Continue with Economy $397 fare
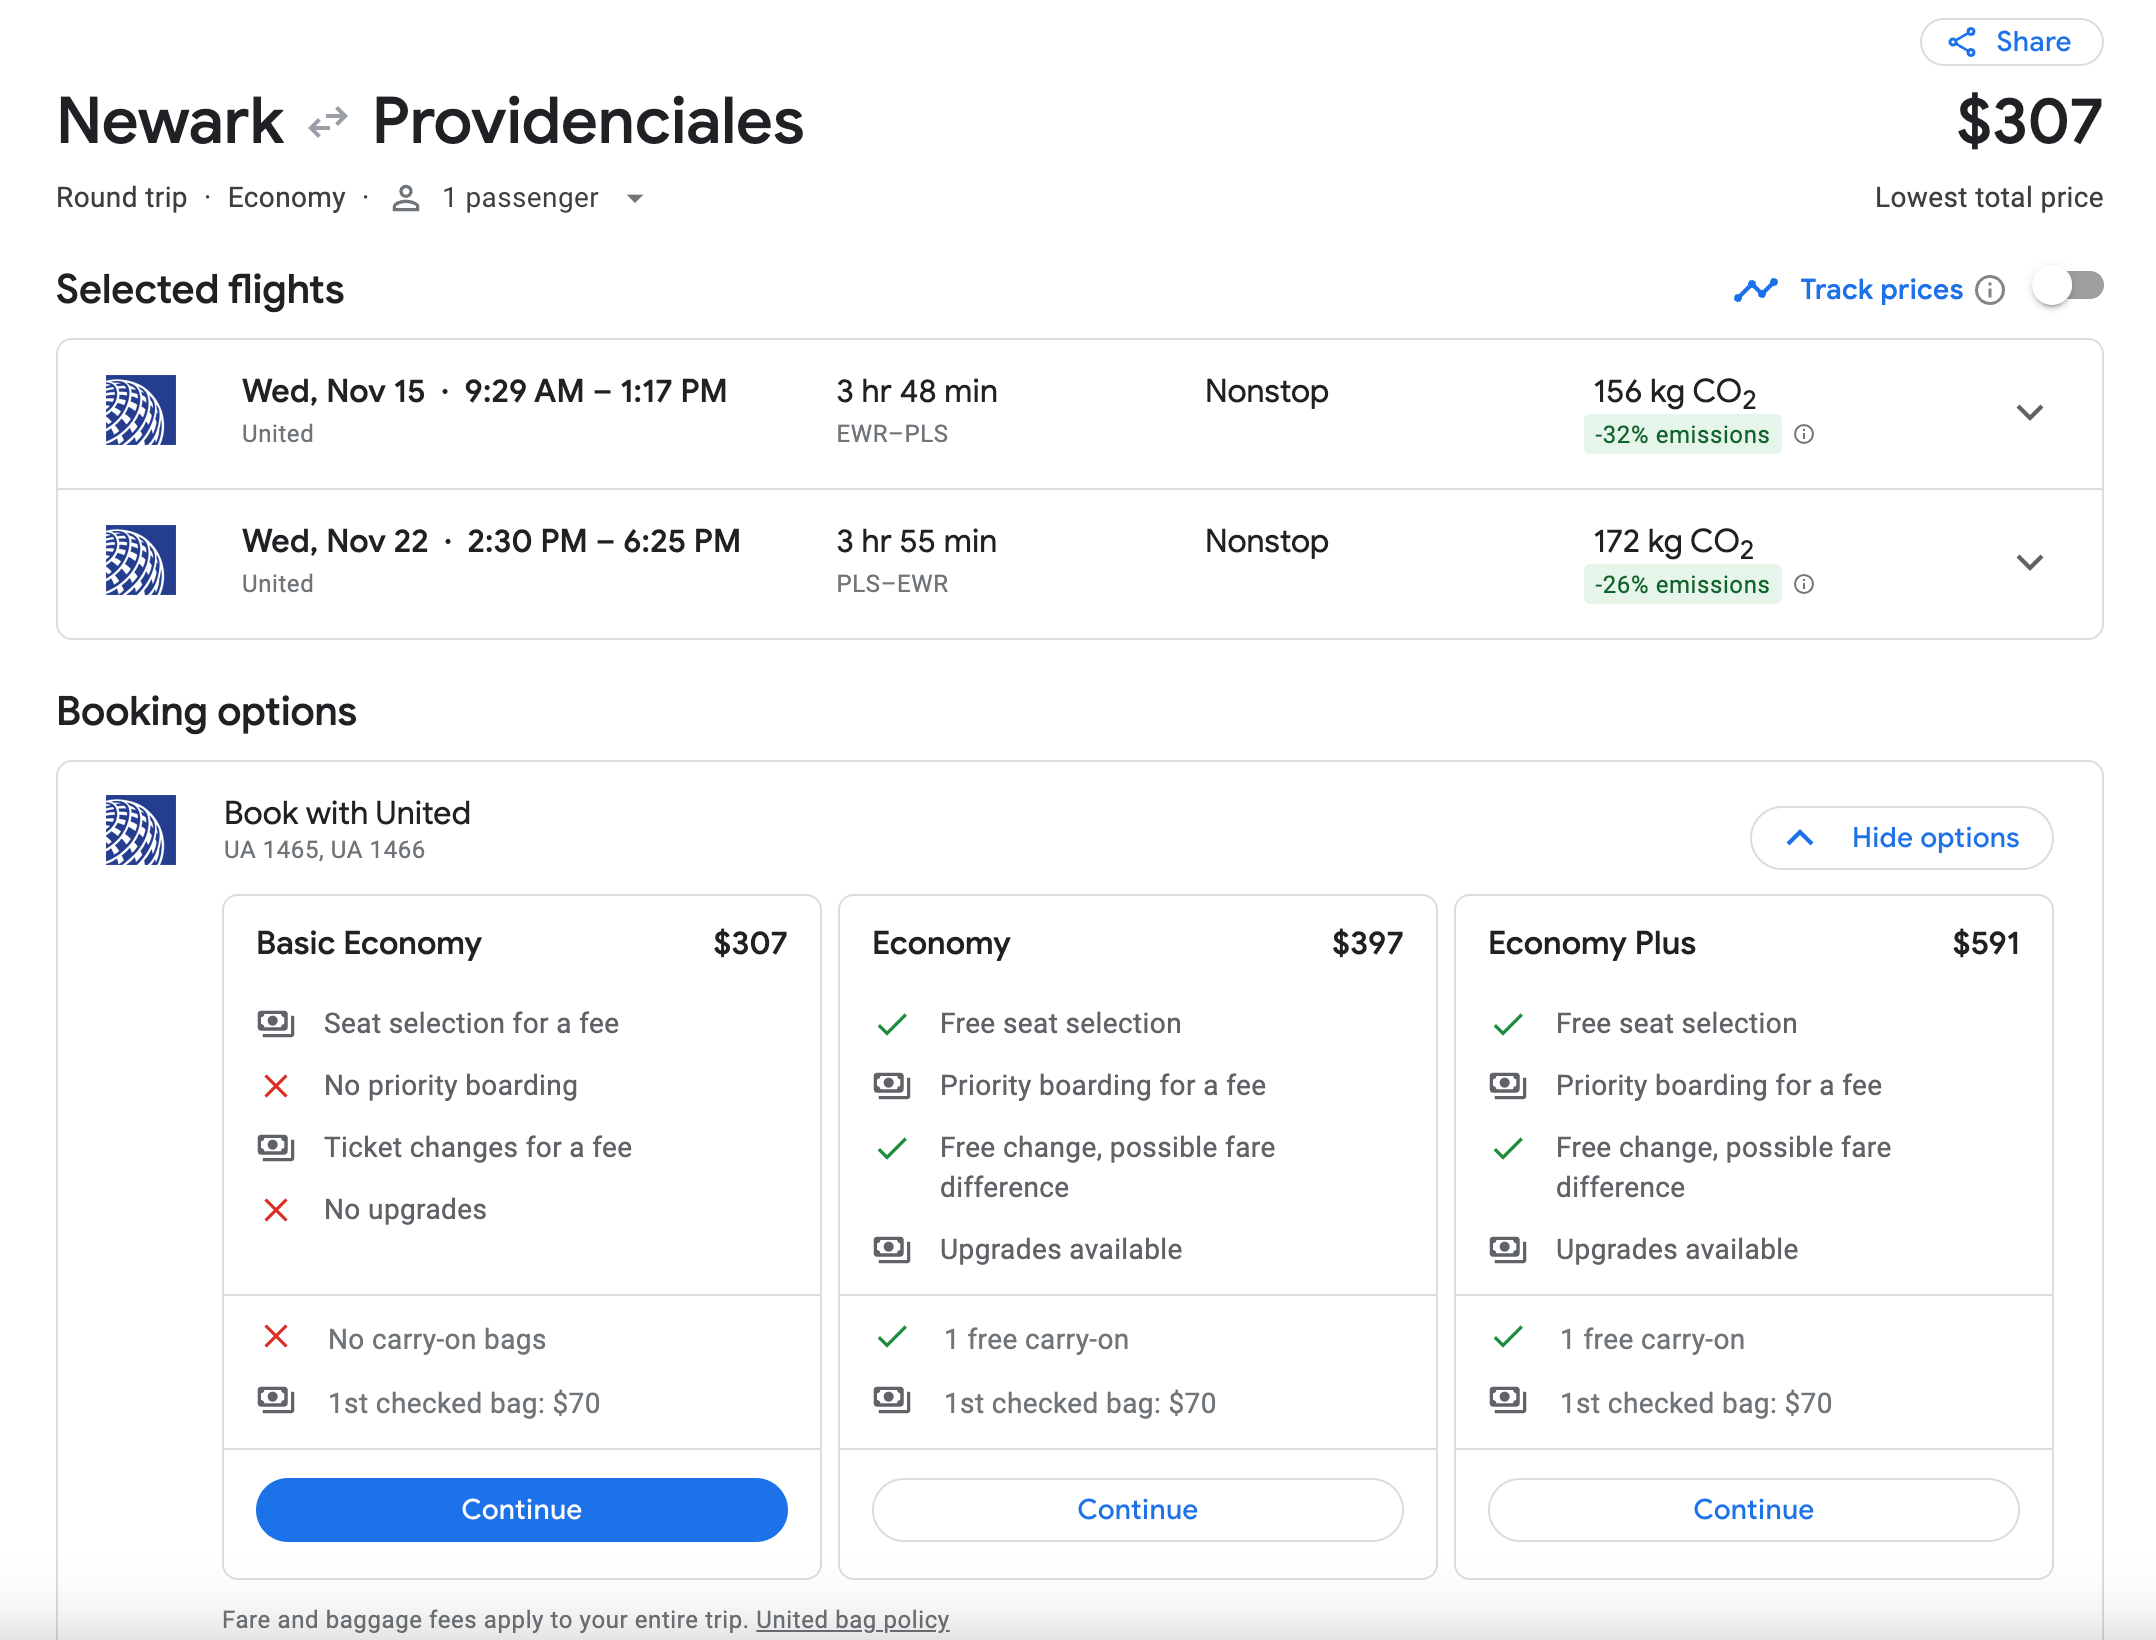Viewport: 2156px width, 1640px height. coord(1137,1509)
